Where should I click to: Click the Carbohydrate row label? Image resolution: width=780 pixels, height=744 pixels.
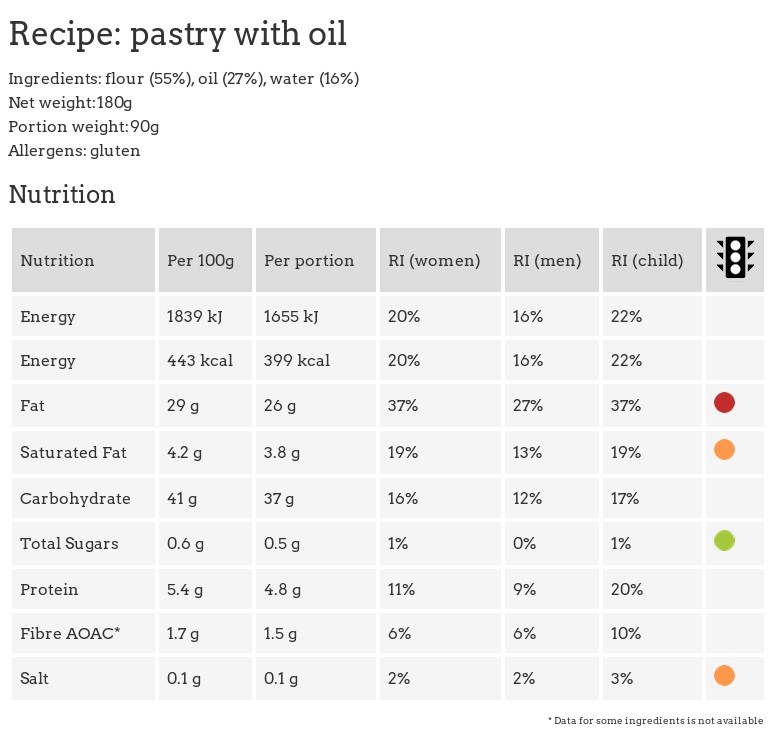click(x=75, y=498)
